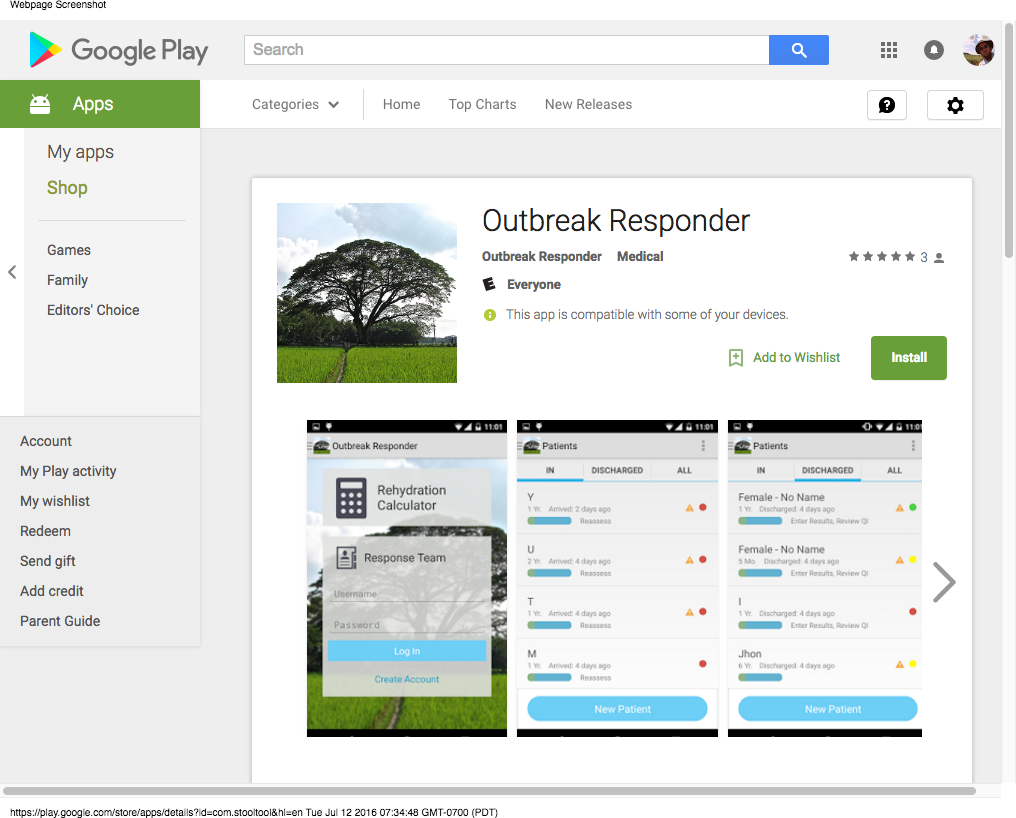The image size is (1016, 818).
Task: Open the notifications bell icon
Action: [933, 50]
